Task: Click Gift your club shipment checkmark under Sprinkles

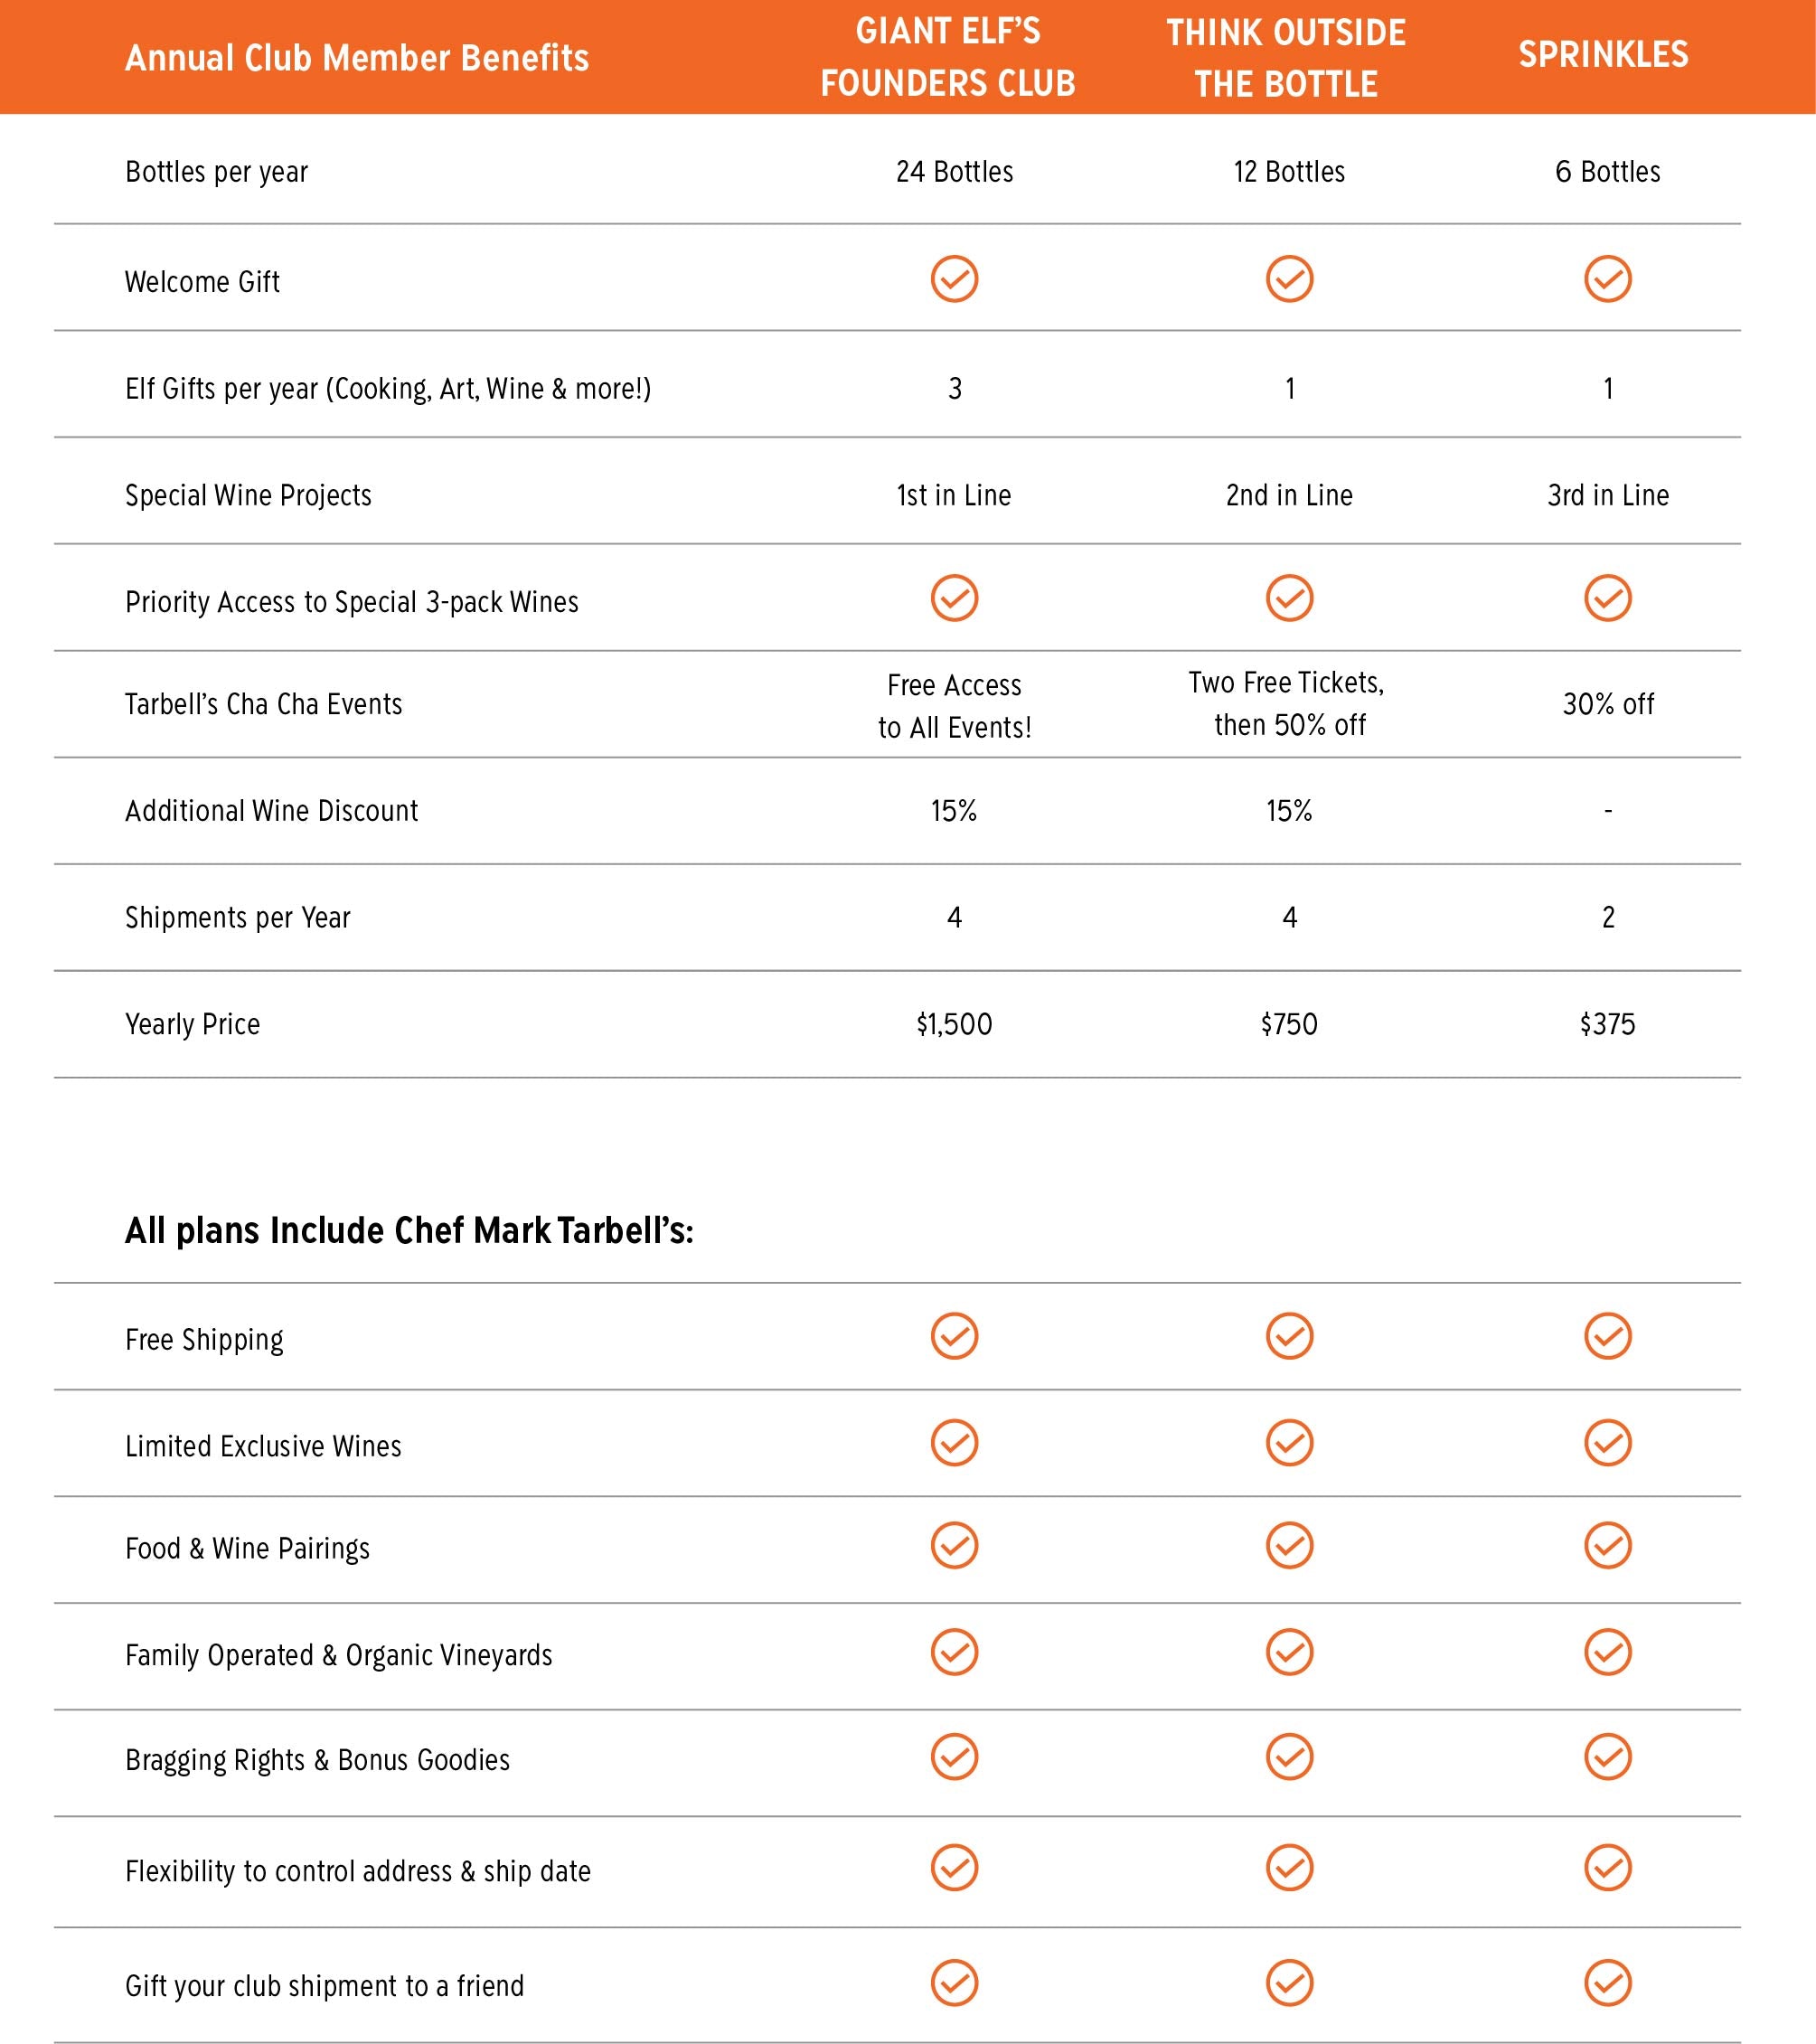Action: [1607, 1983]
